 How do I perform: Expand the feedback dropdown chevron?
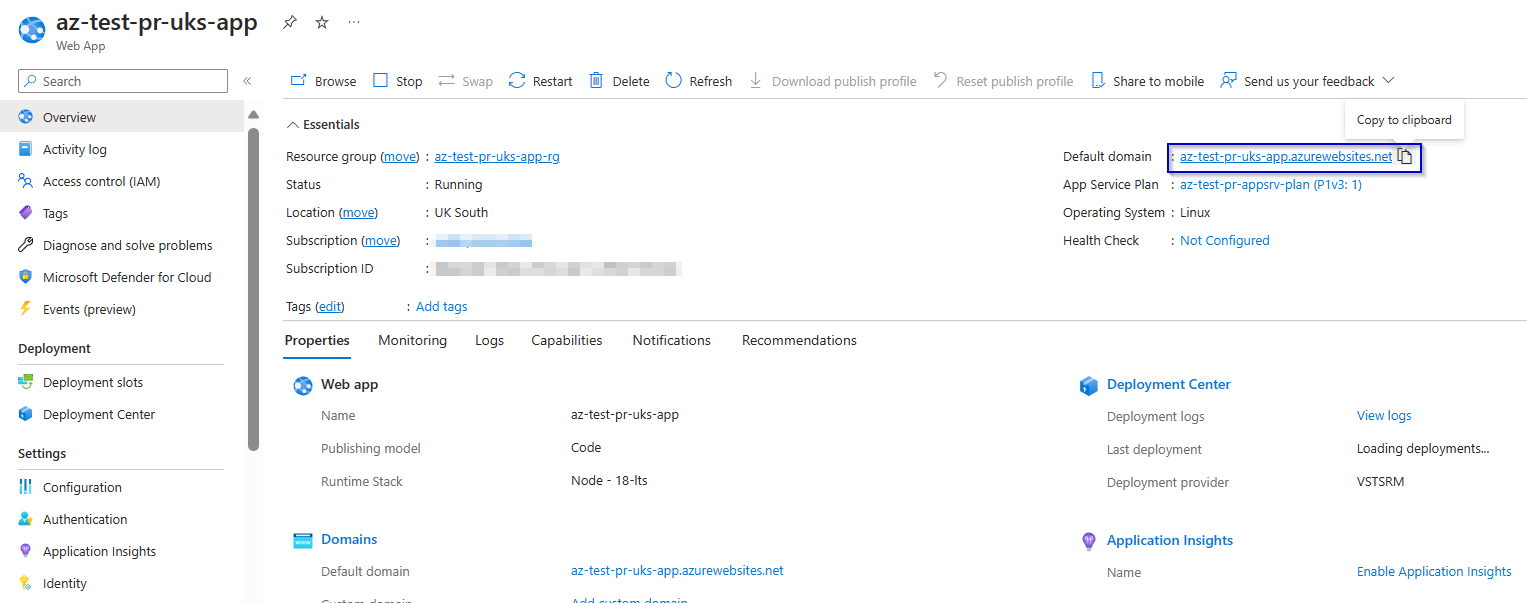click(1388, 81)
